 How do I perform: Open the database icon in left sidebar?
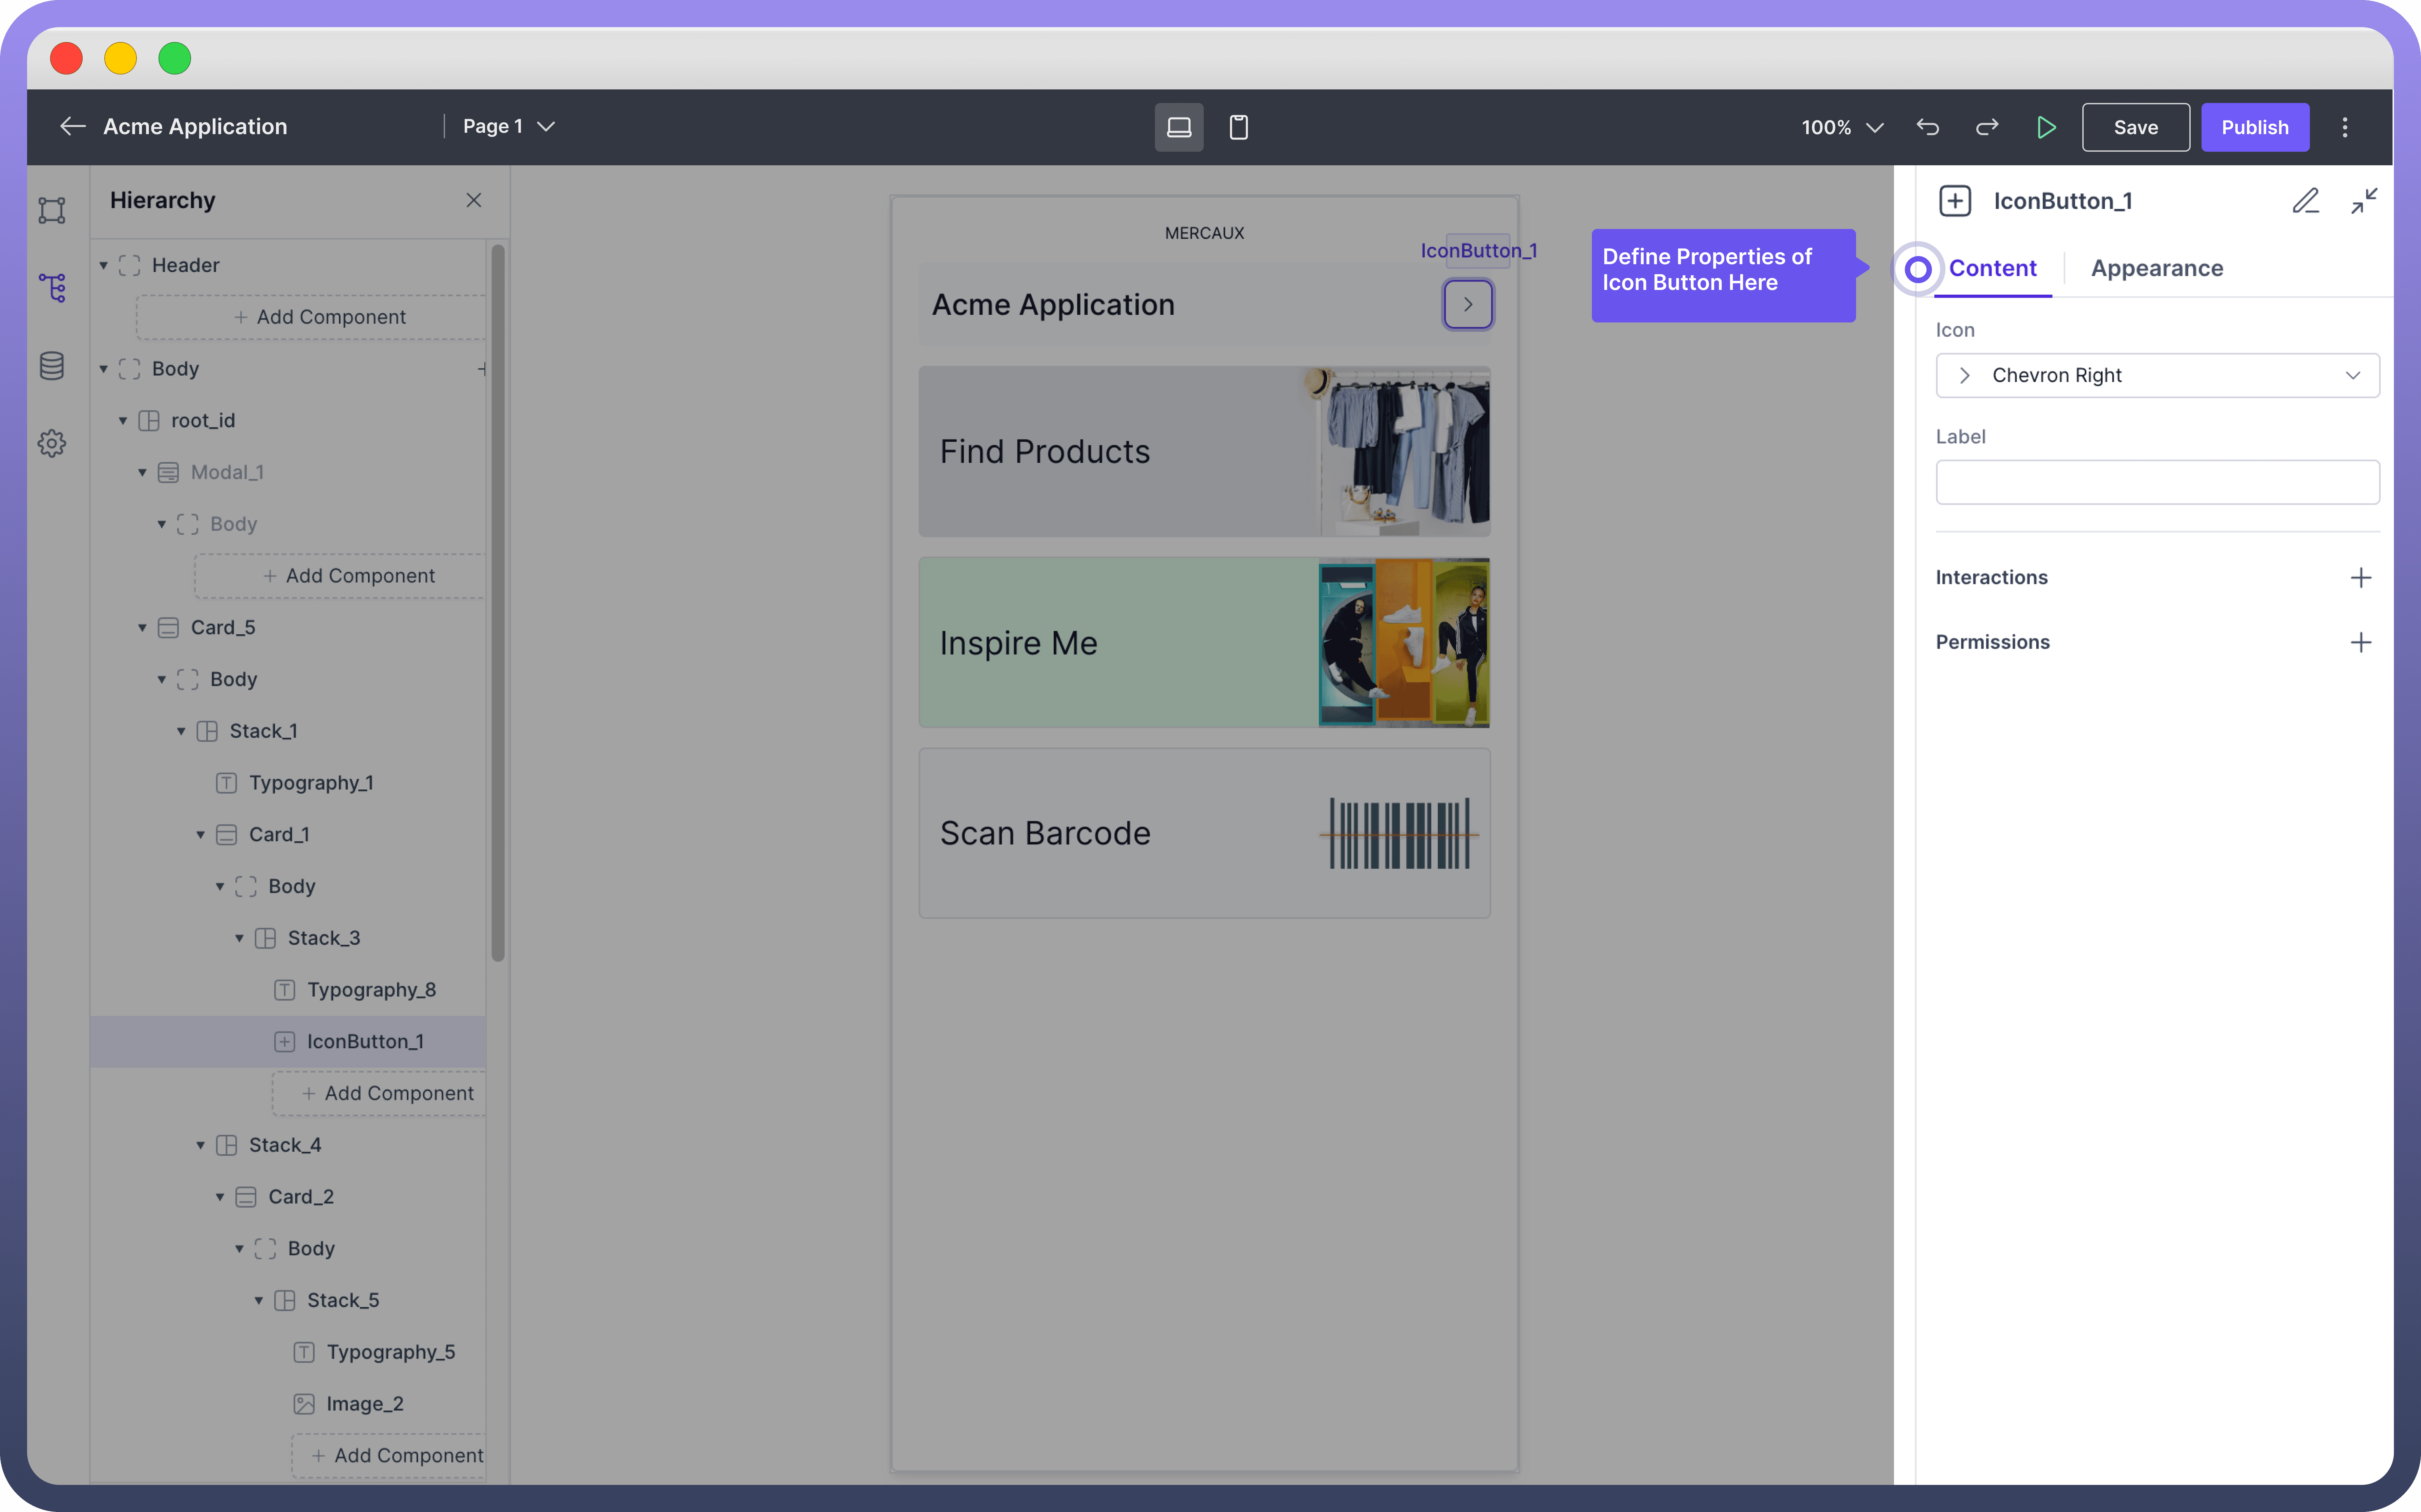tap(52, 366)
